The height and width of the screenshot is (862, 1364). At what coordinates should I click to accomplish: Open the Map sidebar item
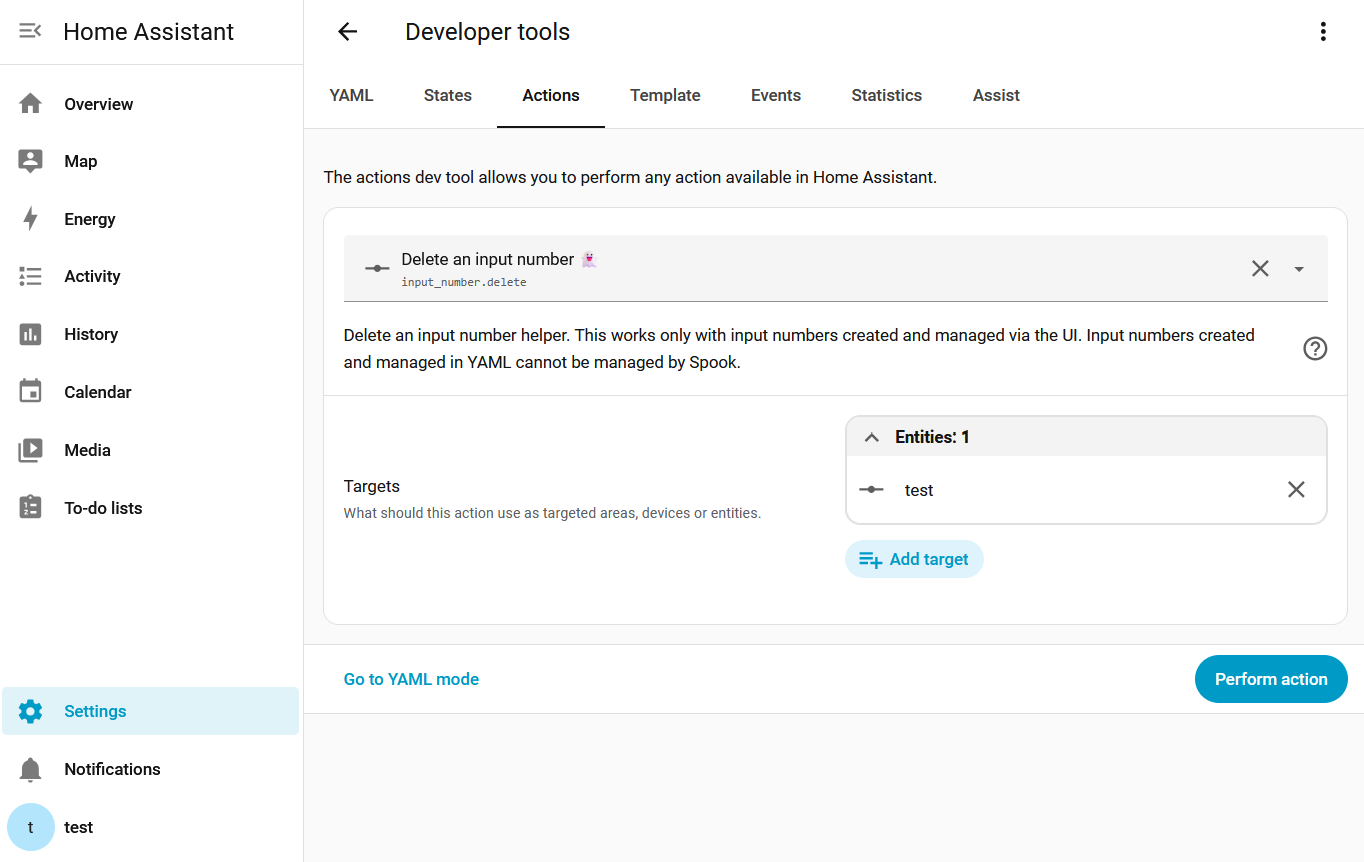[x=151, y=161]
